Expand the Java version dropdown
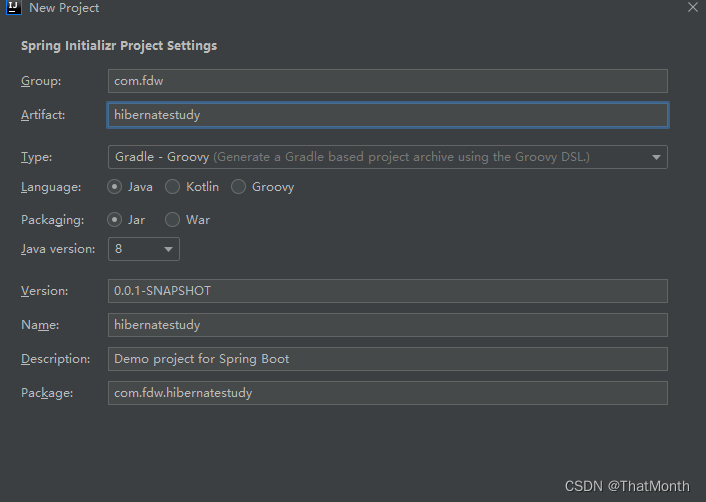Viewport: 706px width, 502px height. click(144, 249)
